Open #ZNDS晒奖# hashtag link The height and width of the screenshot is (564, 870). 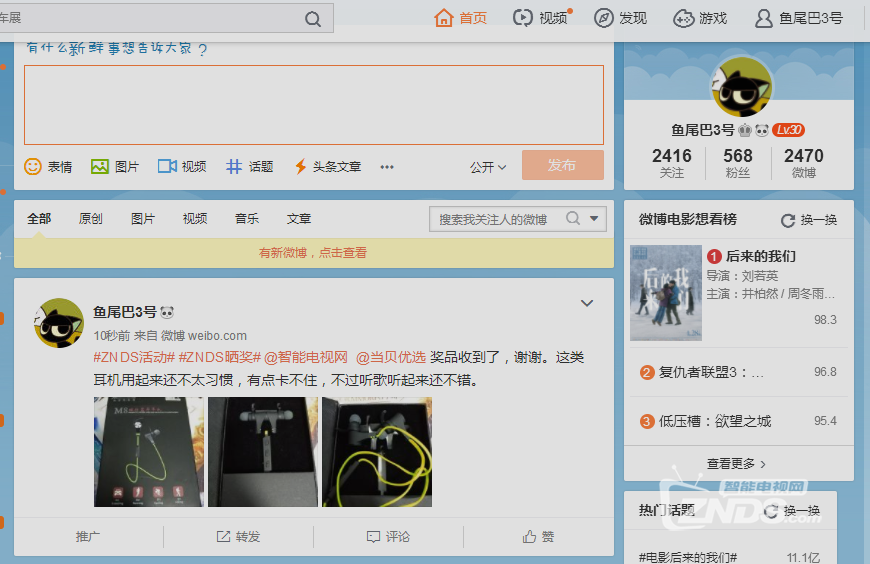click(x=220, y=357)
